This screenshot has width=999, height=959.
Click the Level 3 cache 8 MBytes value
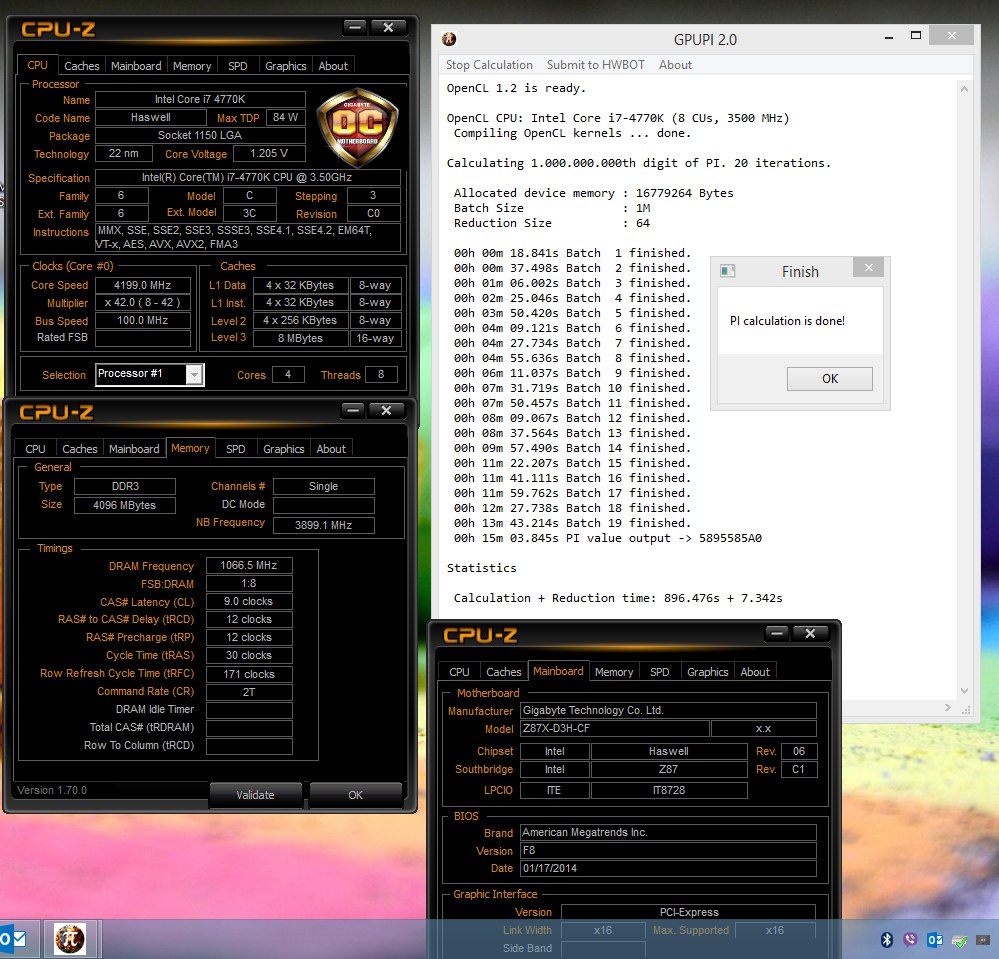(x=300, y=338)
